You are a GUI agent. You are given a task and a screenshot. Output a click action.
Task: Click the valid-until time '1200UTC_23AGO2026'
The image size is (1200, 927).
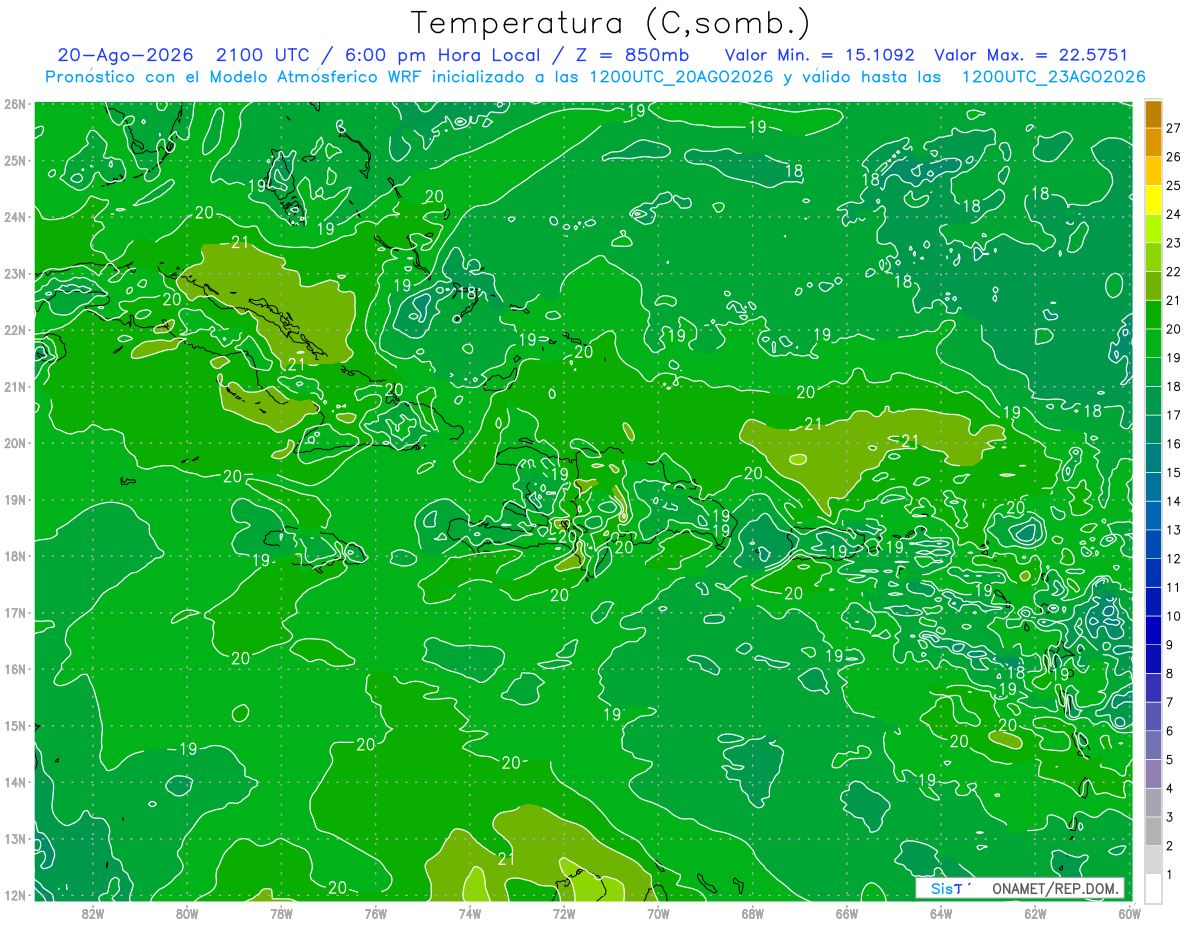(1053, 77)
